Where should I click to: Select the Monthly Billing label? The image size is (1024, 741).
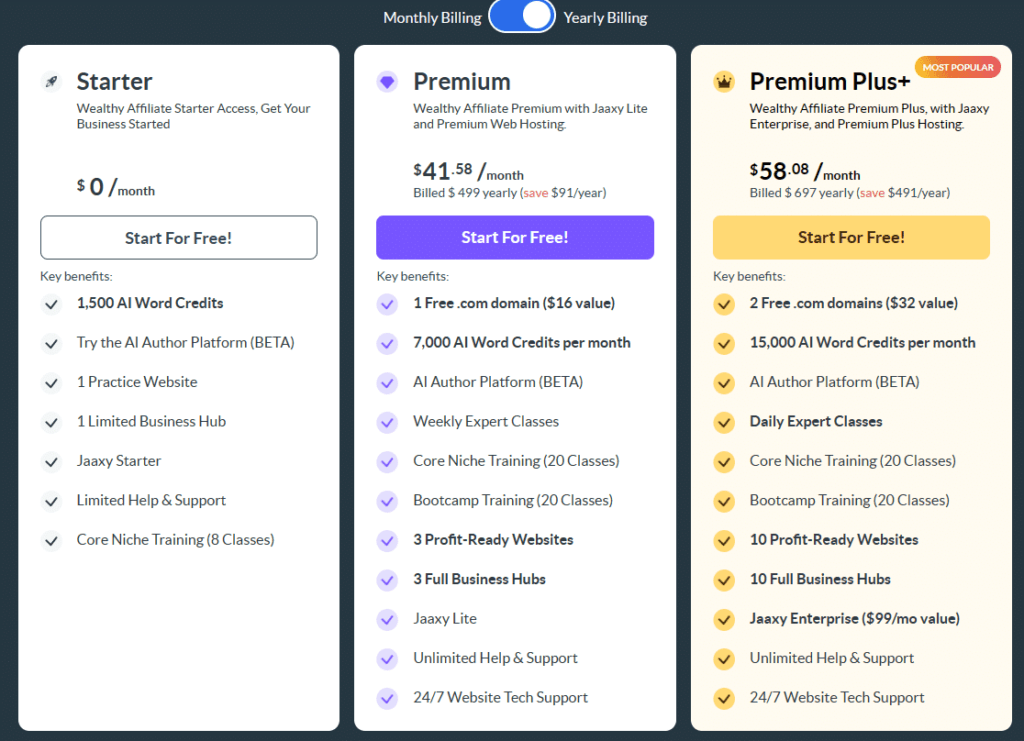tap(432, 17)
